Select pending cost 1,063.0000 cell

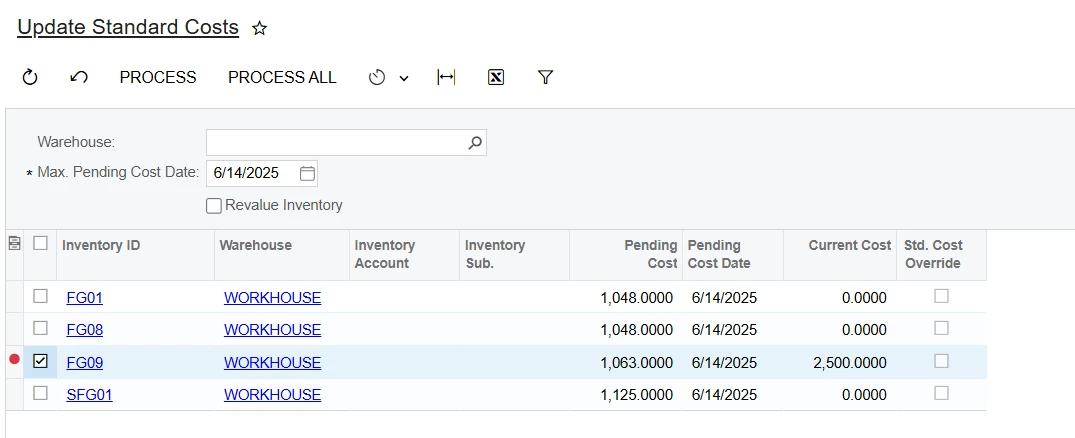(626, 363)
